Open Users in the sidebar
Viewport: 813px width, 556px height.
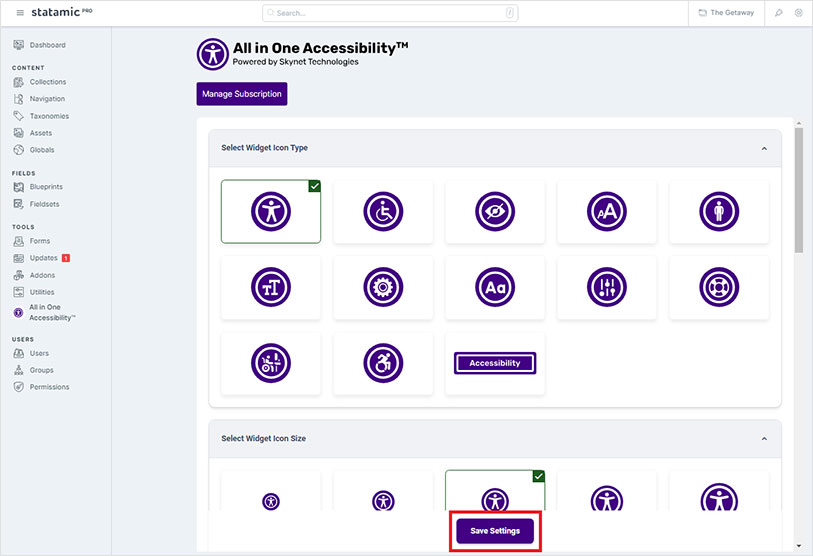click(31, 353)
